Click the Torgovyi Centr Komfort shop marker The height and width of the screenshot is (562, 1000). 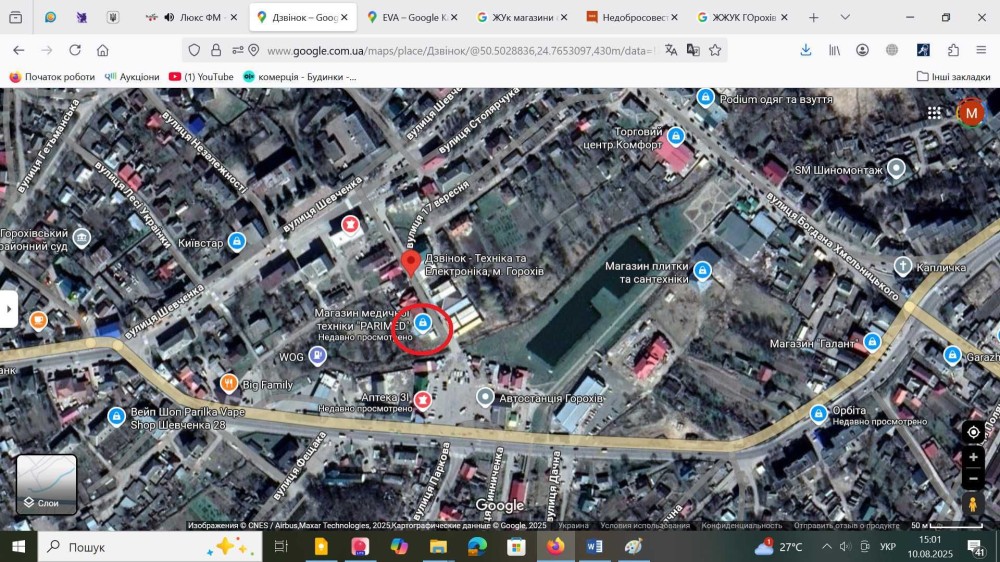point(676,136)
